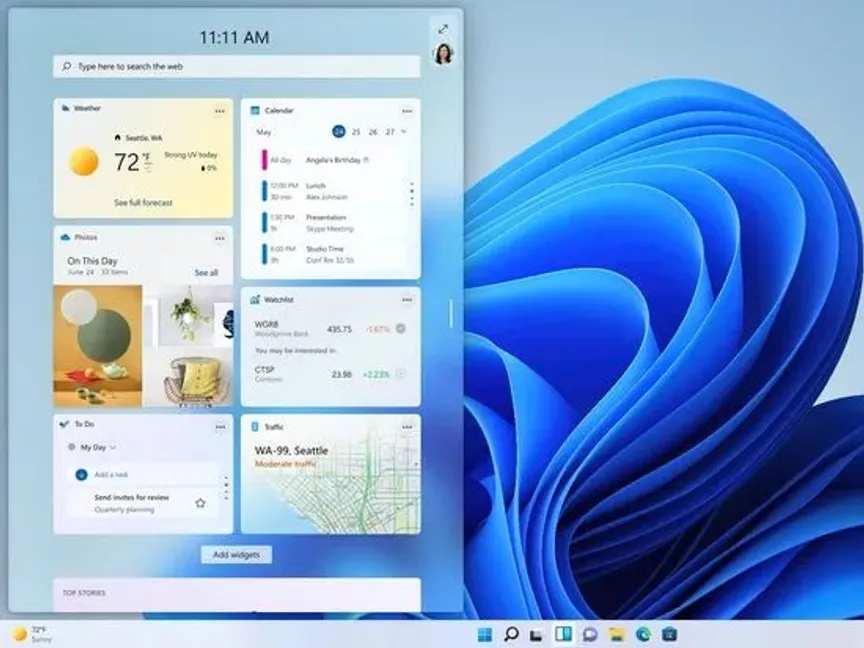The width and height of the screenshot is (864, 648).
Task: Open the user profile avatar
Action: (443, 54)
